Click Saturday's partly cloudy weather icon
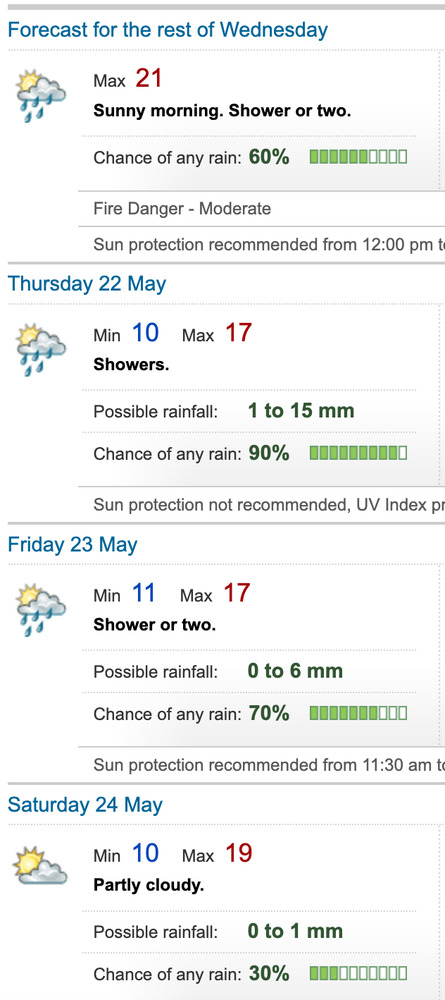Image resolution: width=445 pixels, height=1000 pixels. pos(41,865)
